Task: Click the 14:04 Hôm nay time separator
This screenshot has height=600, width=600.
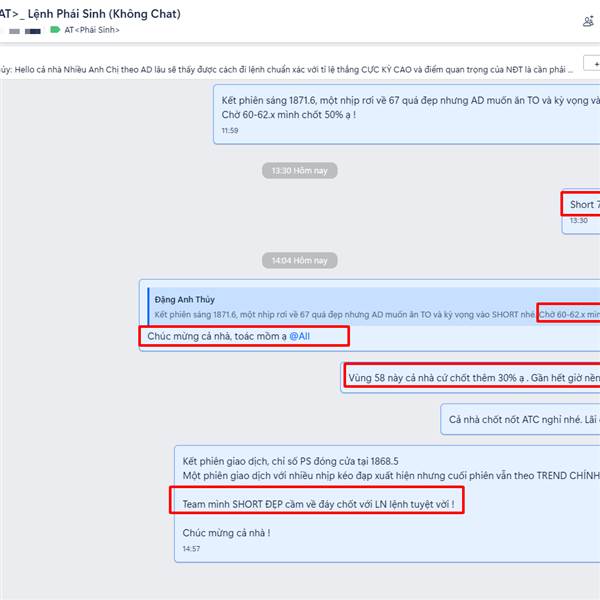Action: (x=300, y=261)
